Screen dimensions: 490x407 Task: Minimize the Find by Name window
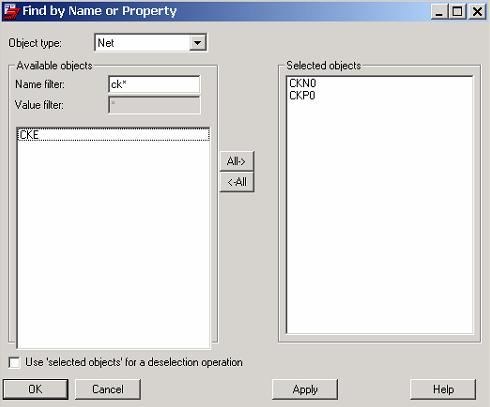tap(439, 12)
